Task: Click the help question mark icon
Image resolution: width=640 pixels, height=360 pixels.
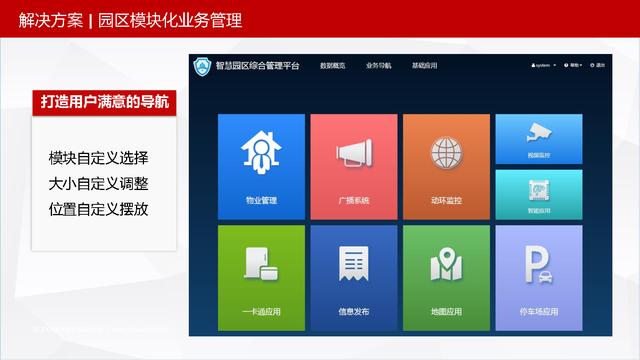Action: [x=566, y=65]
